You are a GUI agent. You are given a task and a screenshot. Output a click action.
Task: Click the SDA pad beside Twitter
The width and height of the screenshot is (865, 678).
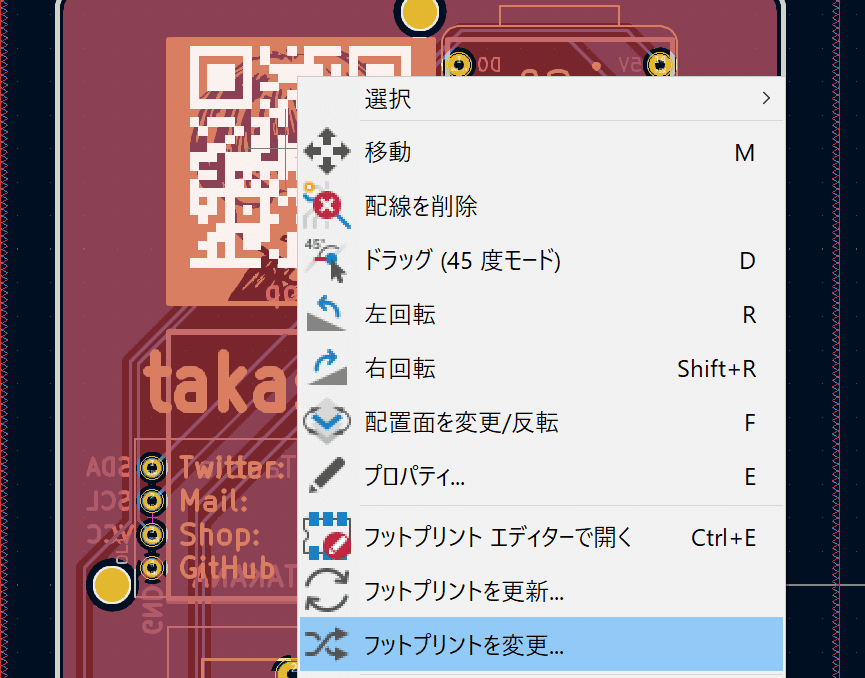[x=152, y=468]
